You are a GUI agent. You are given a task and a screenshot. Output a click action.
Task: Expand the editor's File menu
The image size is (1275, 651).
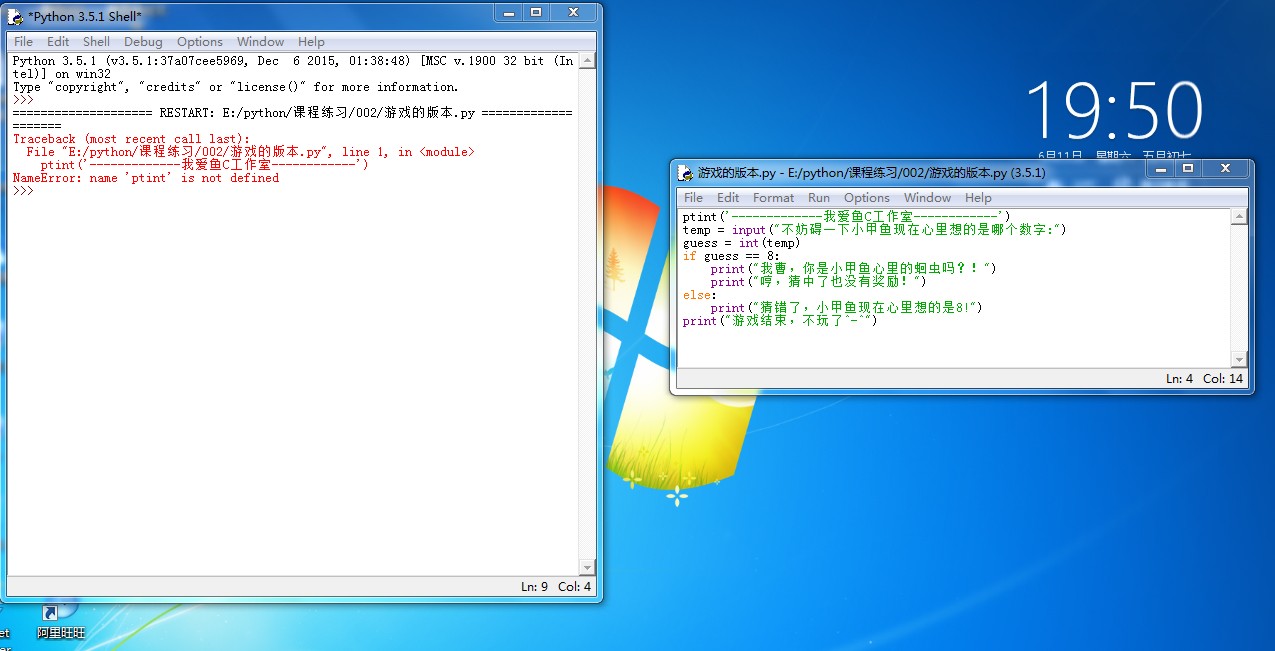(693, 198)
